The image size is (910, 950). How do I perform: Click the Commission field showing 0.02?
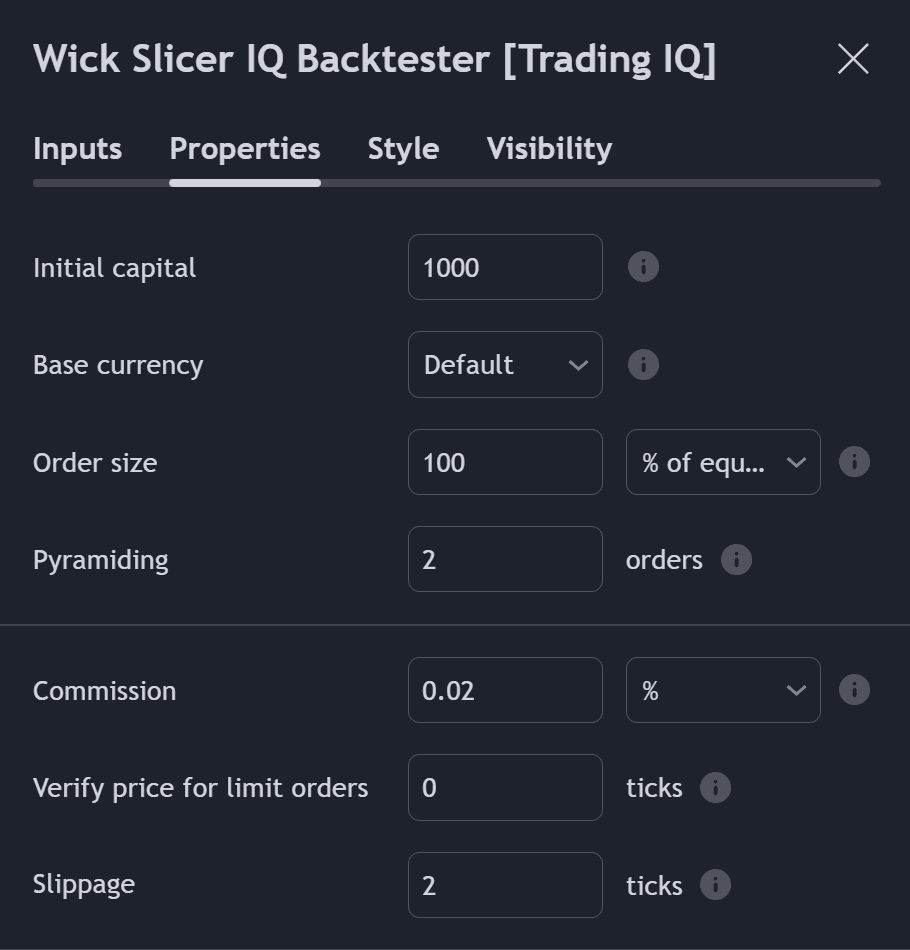tap(505, 690)
